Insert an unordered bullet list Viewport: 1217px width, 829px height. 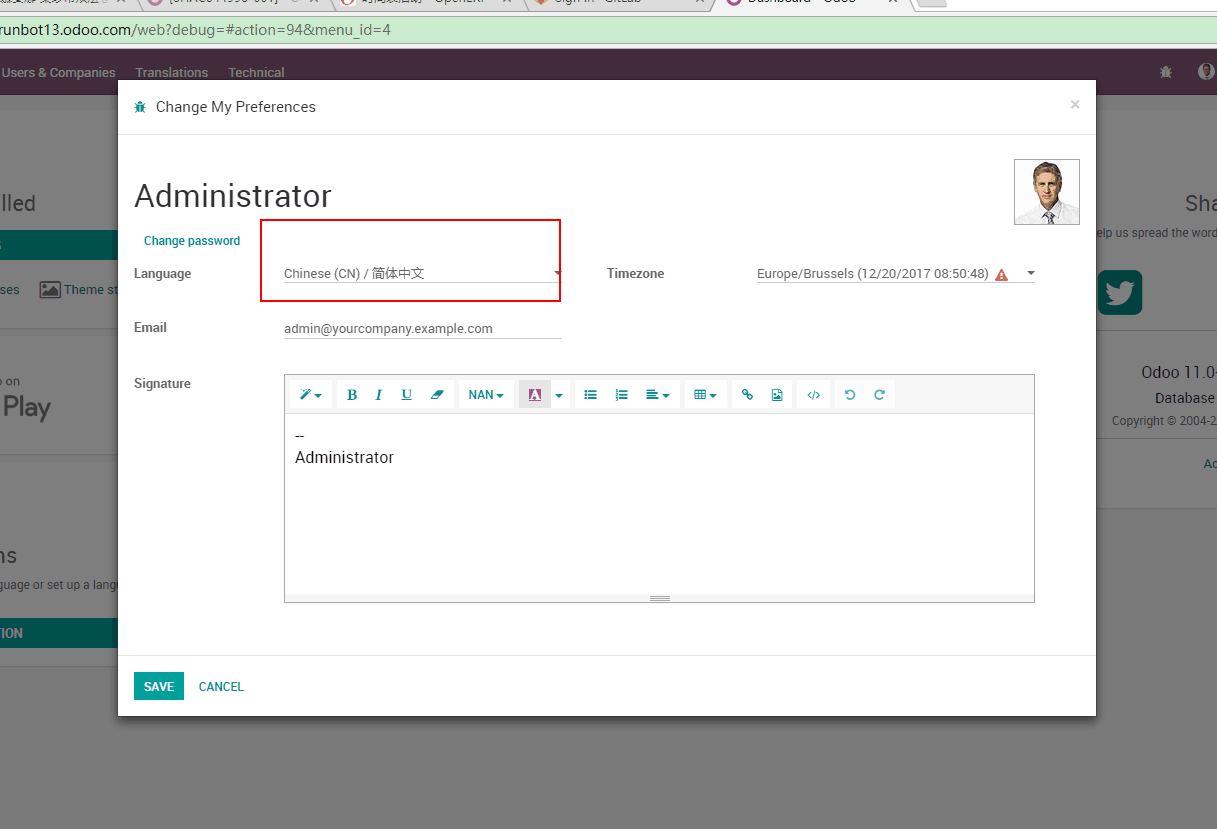point(590,395)
